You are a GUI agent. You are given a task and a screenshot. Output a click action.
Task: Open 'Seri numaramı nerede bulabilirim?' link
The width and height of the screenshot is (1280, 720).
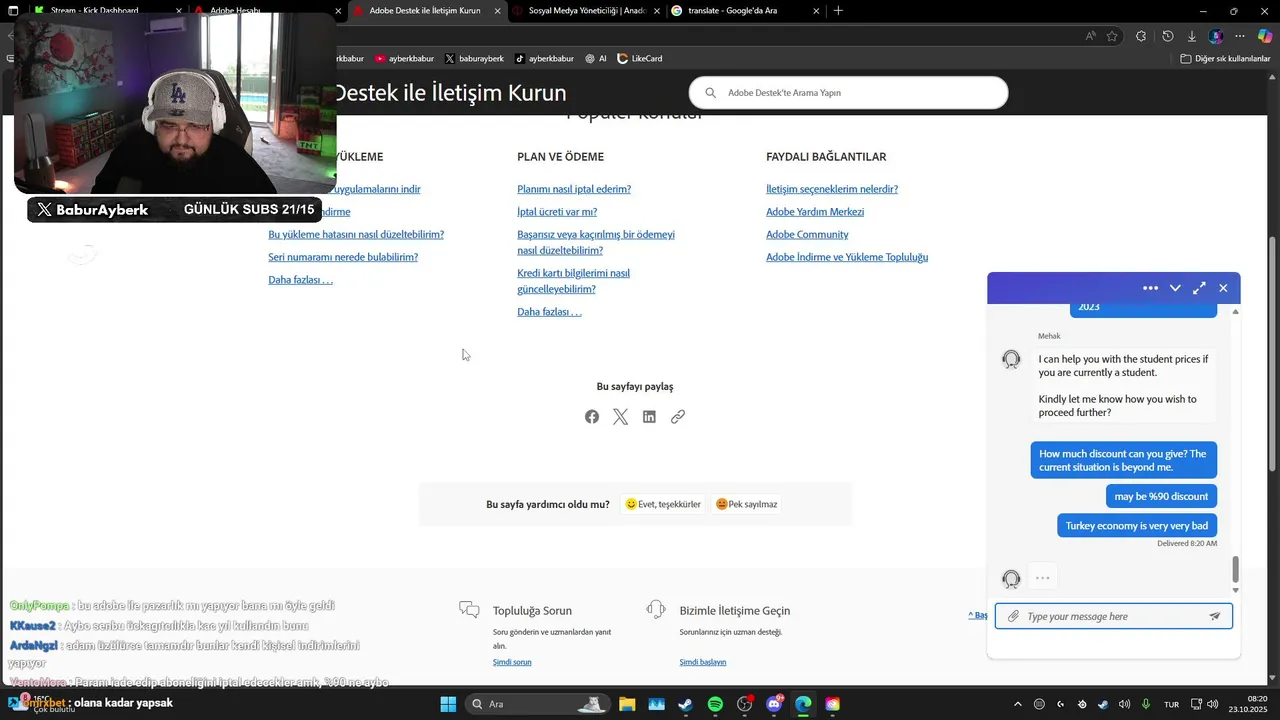pos(343,257)
